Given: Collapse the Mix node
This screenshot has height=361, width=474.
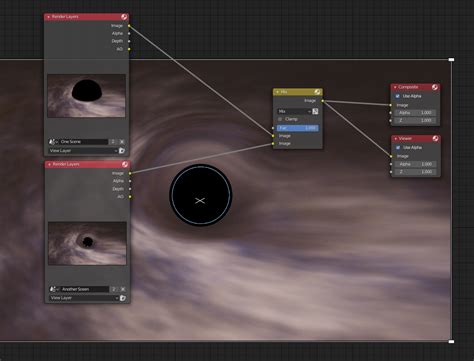Looking at the screenshot, I should pyautogui.click(x=277, y=92).
